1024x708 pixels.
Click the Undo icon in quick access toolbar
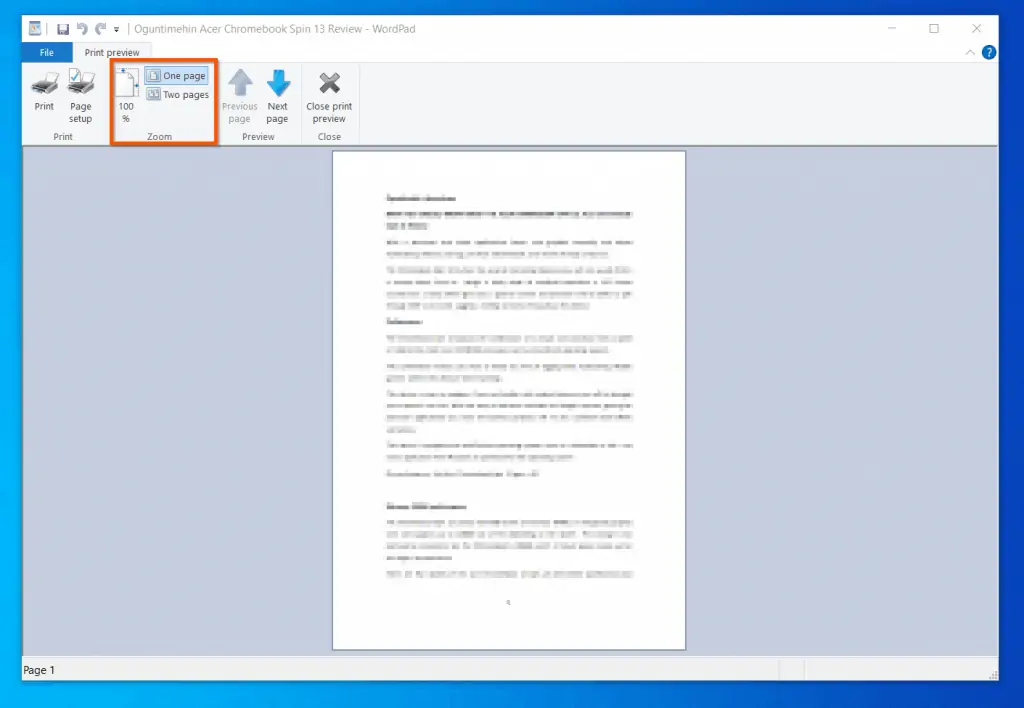click(82, 29)
